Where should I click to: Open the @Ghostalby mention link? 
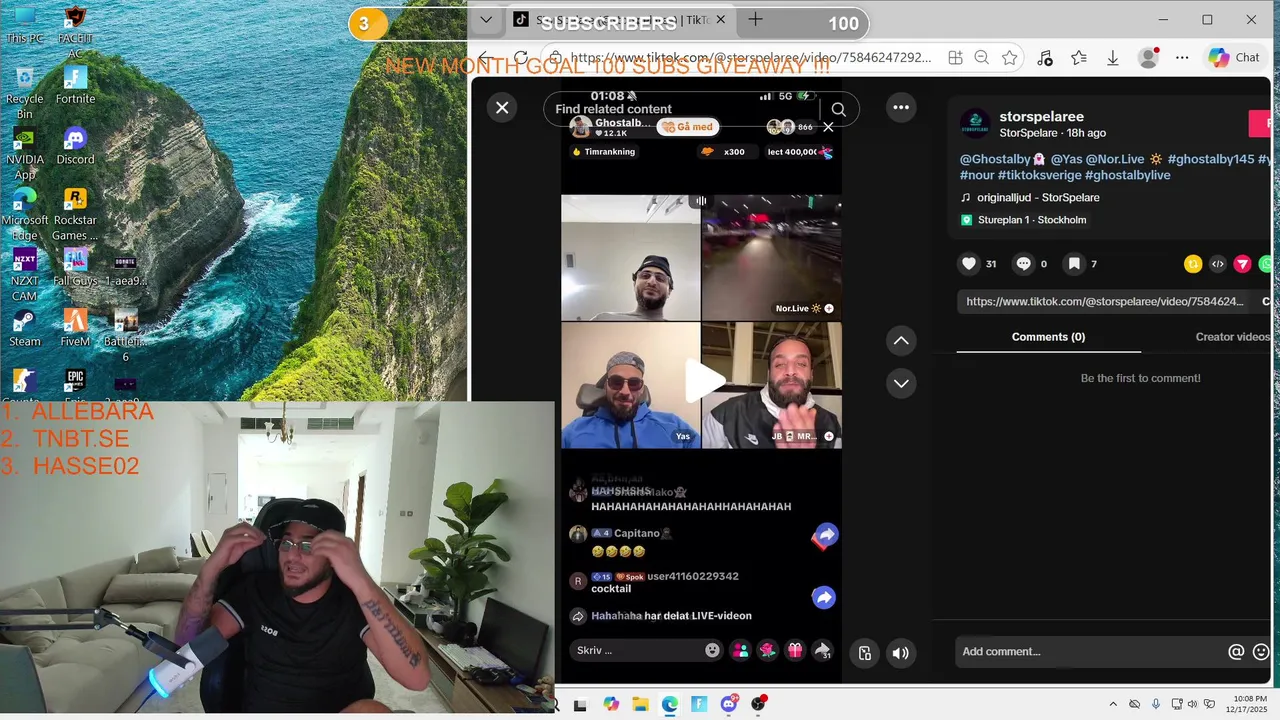[1003, 159]
